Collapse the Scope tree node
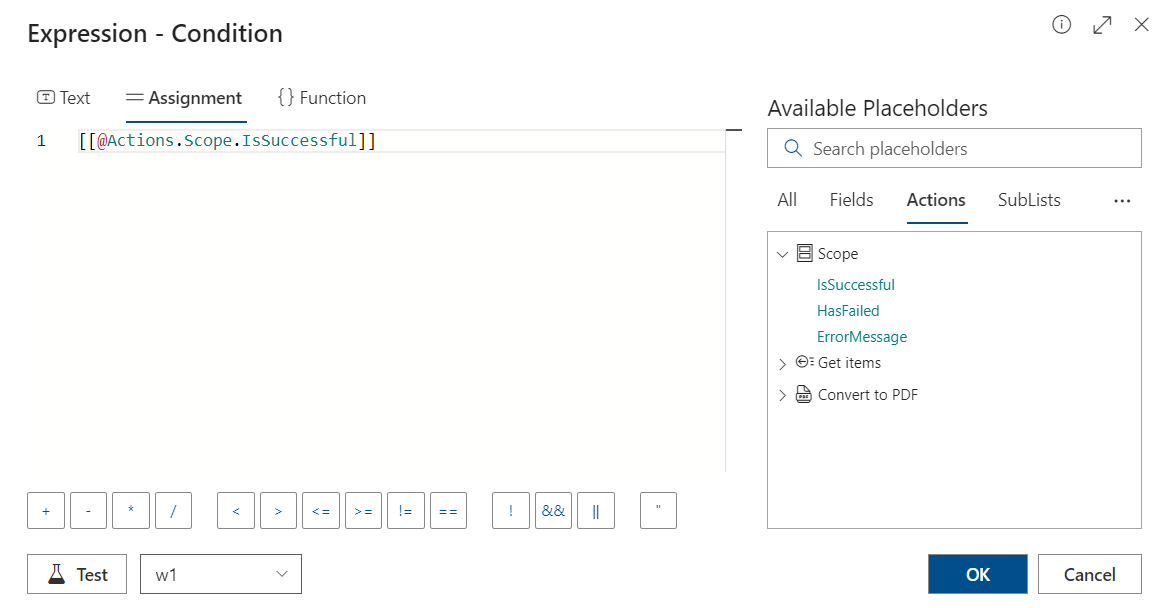 click(782, 255)
